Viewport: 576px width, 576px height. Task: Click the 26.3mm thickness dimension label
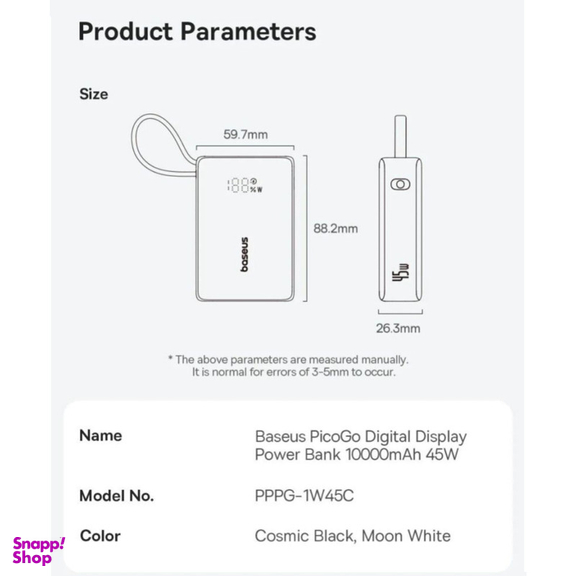point(398,328)
